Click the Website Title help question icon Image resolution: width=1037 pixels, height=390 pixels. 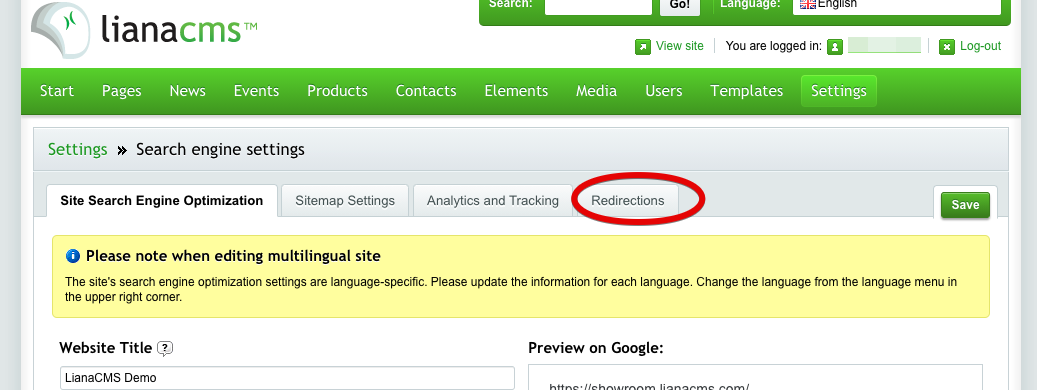tap(165, 348)
